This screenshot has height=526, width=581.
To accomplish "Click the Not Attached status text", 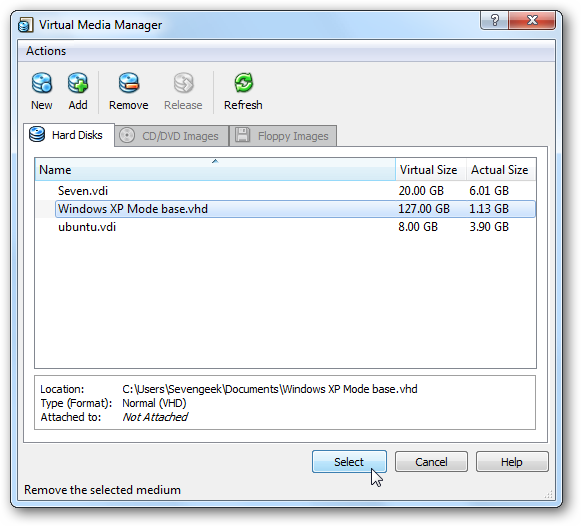I will (x=155, y=417).
